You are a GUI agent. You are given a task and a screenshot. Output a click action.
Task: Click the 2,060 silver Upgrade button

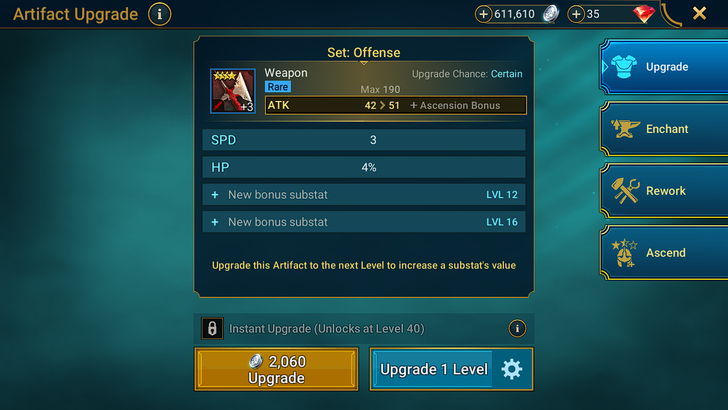[276, 369]
